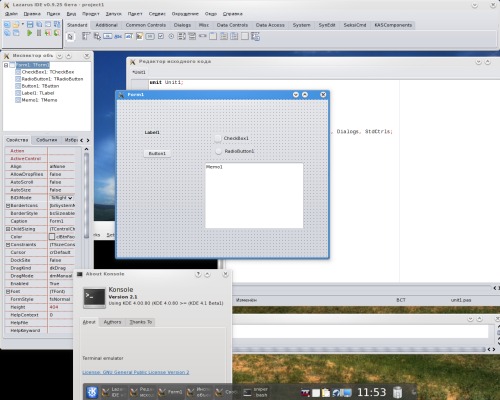Image resolution: width=500 pixels, height=400 pixels.
Task: Pick the TCheckBox component icon
Action: (x=161, y=36)
